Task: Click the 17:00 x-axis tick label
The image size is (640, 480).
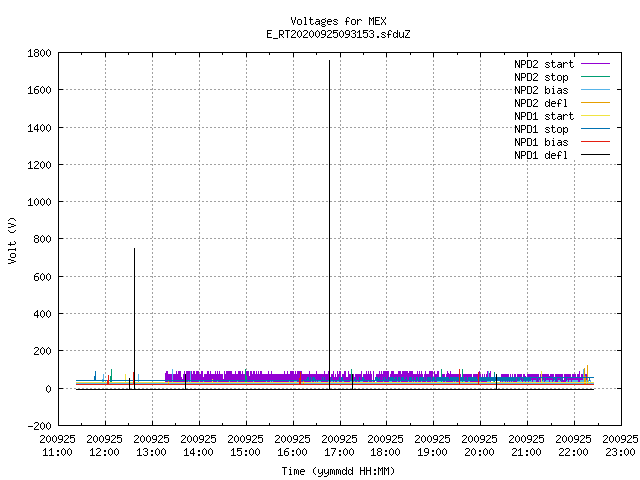Action: (x=339, y=452)
